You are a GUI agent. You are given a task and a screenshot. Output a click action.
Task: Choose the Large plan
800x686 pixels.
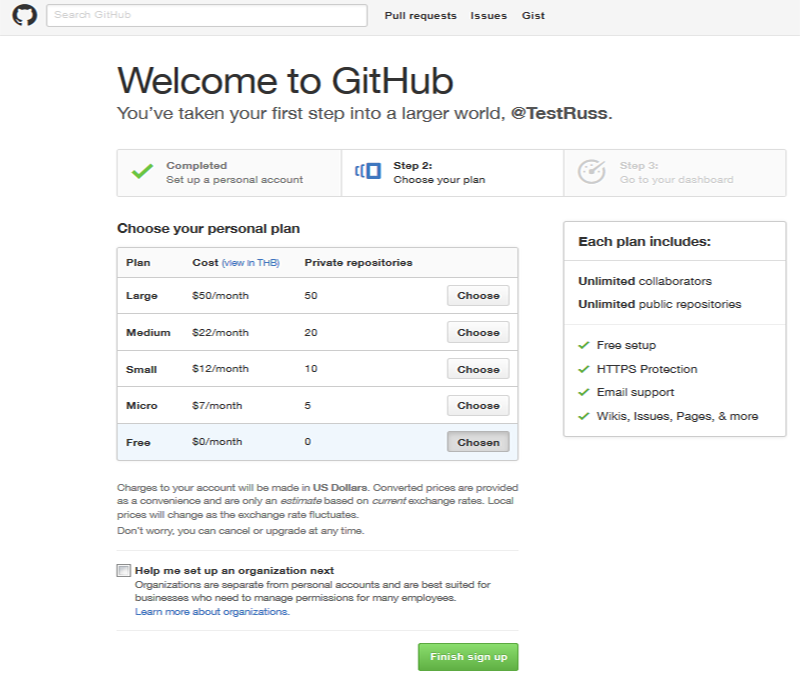(x=478, y=296)
